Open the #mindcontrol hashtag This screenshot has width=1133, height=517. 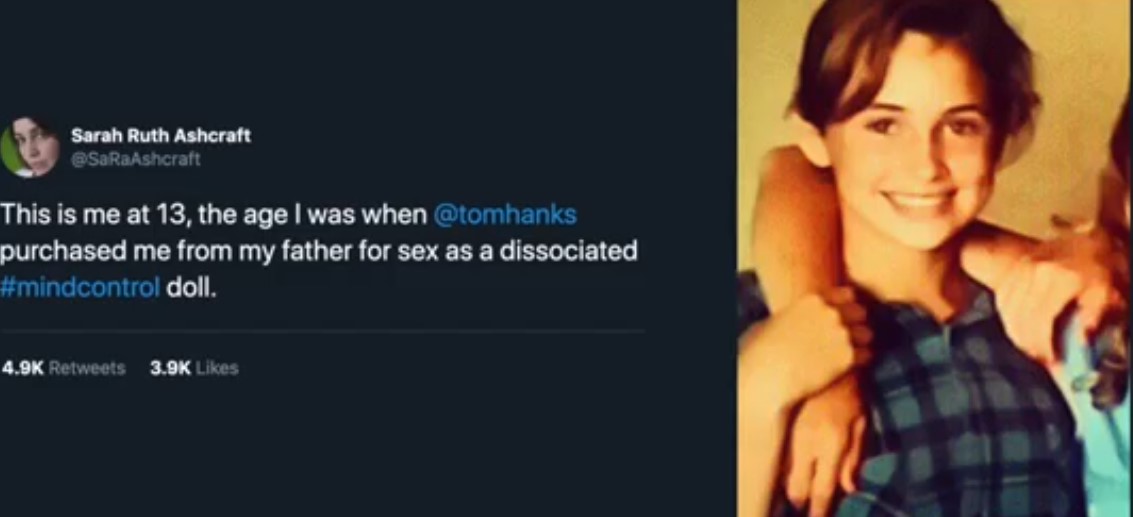(x=79, y=287)
